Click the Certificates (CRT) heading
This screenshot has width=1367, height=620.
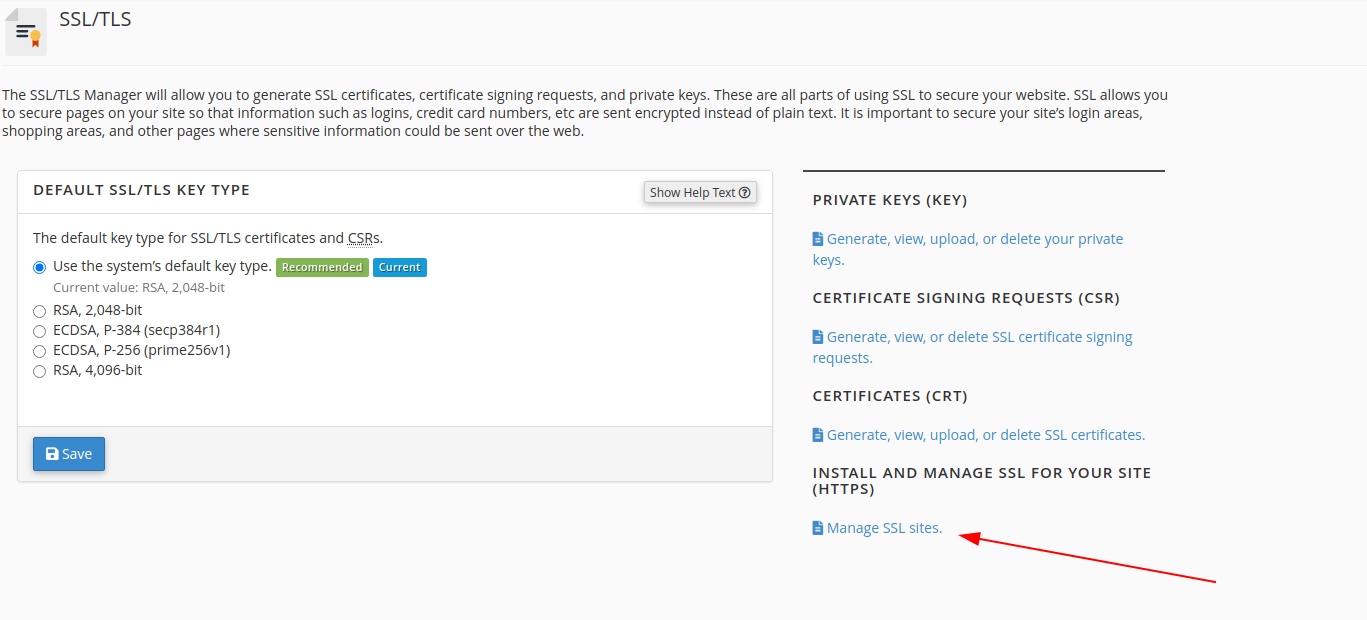(890, 396)
